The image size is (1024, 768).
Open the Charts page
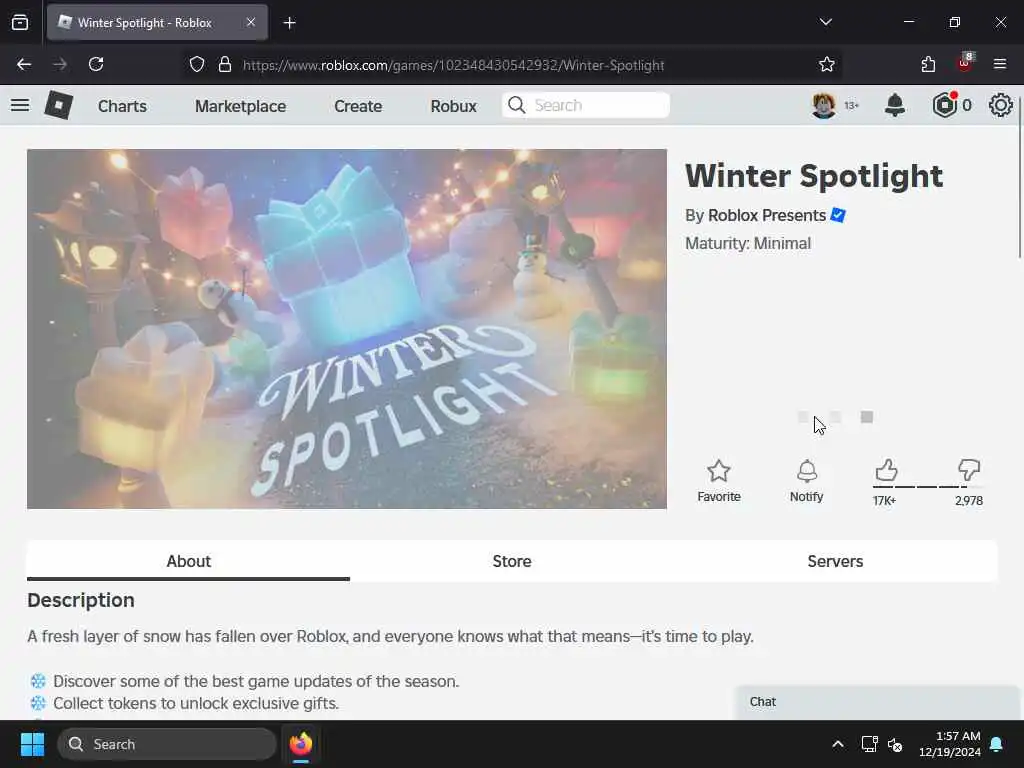(x=122, y=106)
